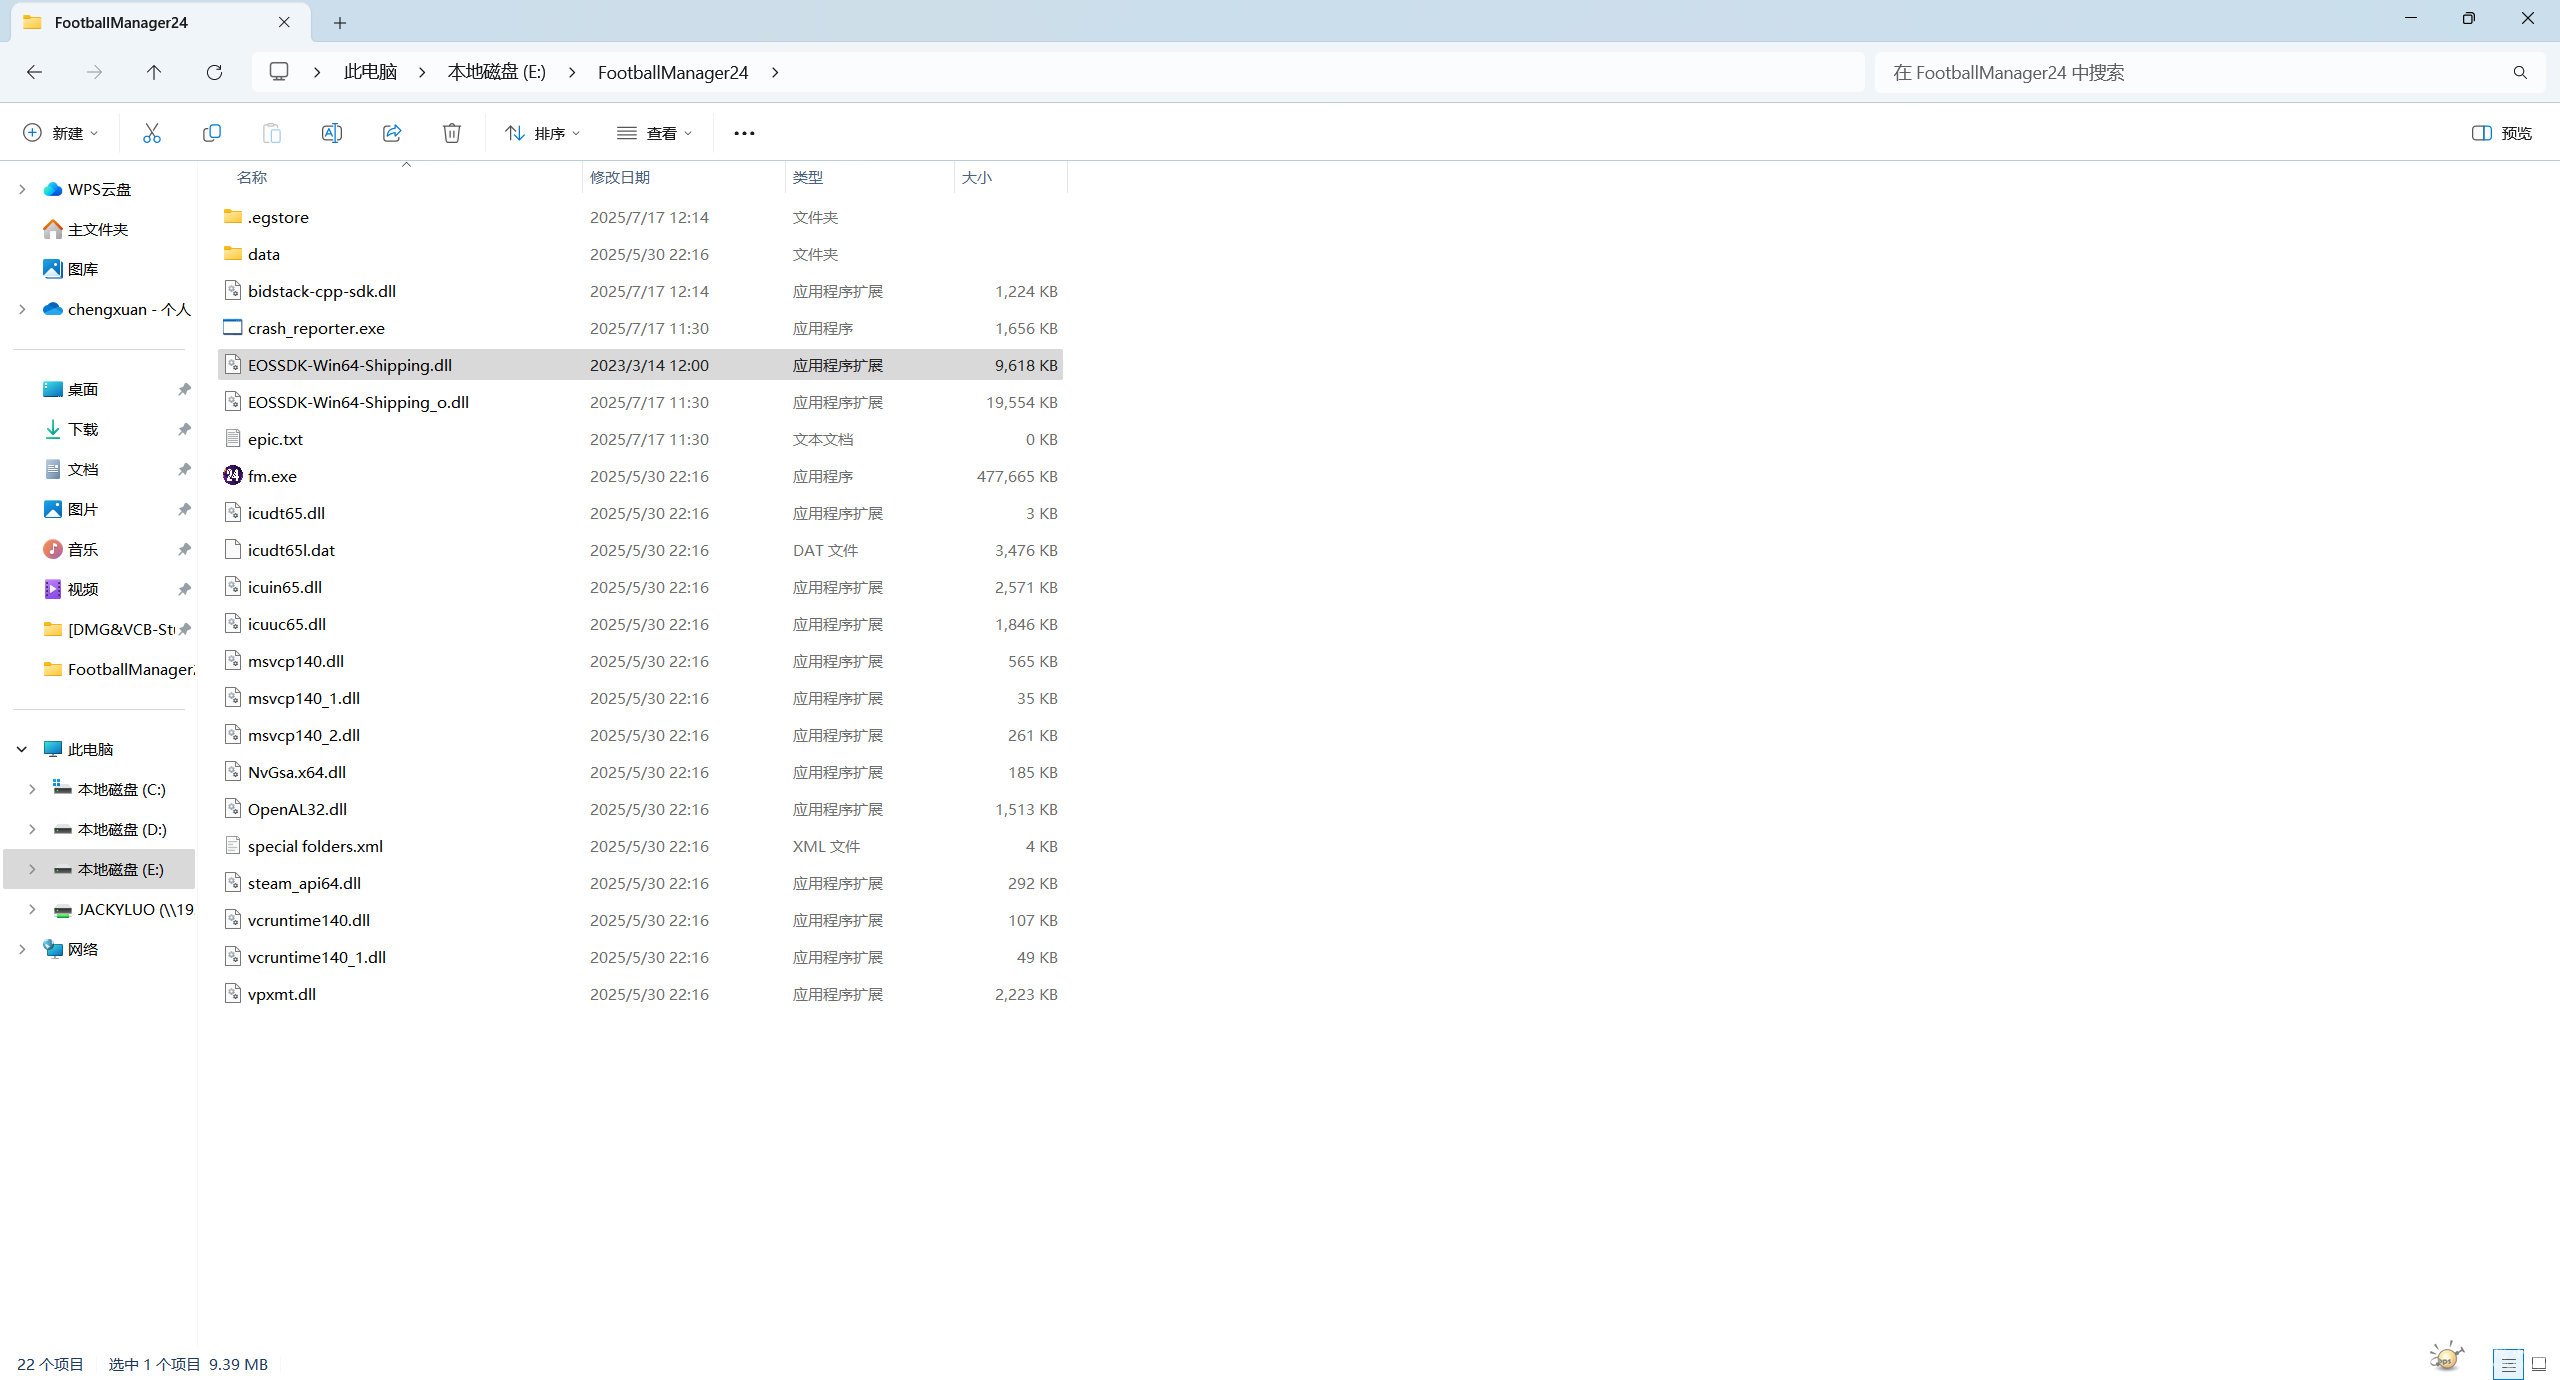Click the Cut scissors icon
Viewport: 2560px width, 1380px height.
point(152,133)
